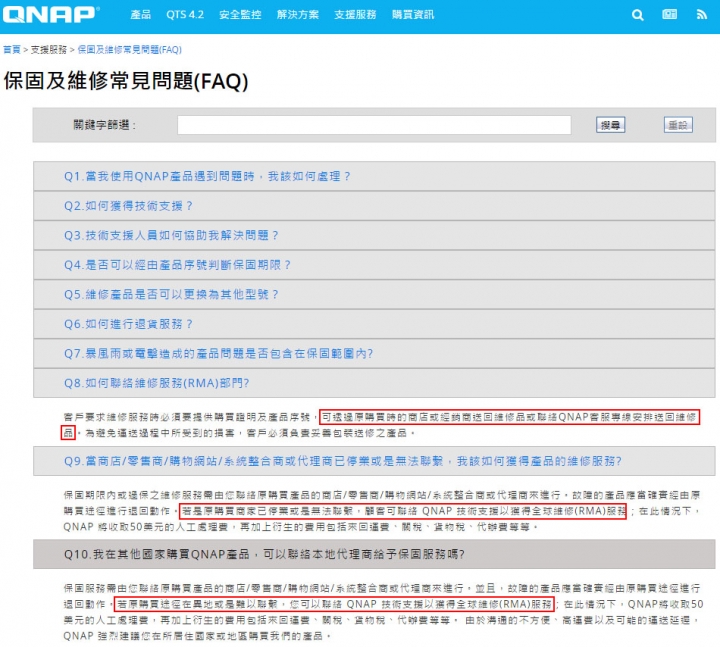
Task: Click the 支援服務 breadcrumb
Action: [49, 50]
